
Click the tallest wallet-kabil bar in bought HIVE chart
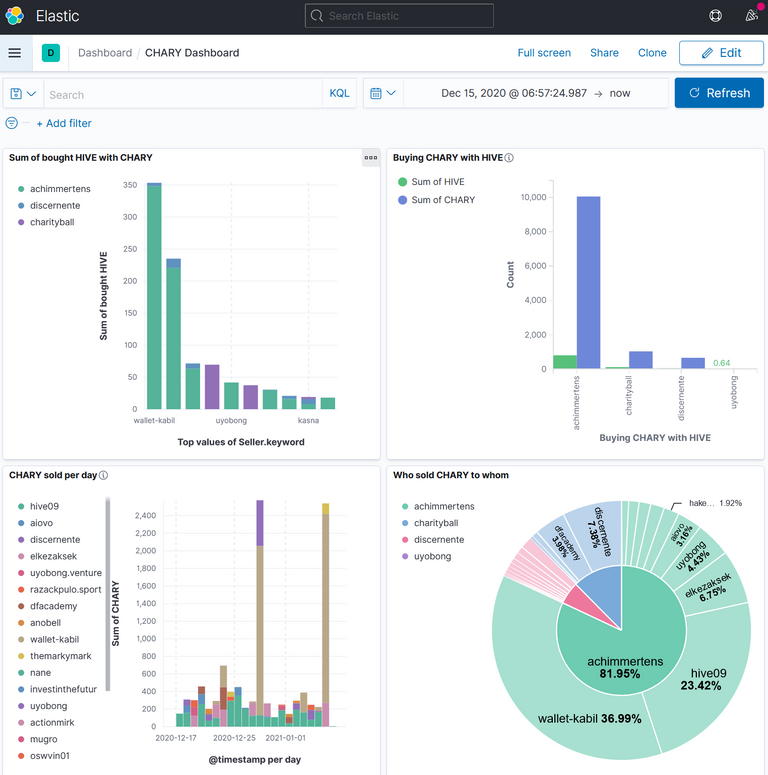pos(154,296)
